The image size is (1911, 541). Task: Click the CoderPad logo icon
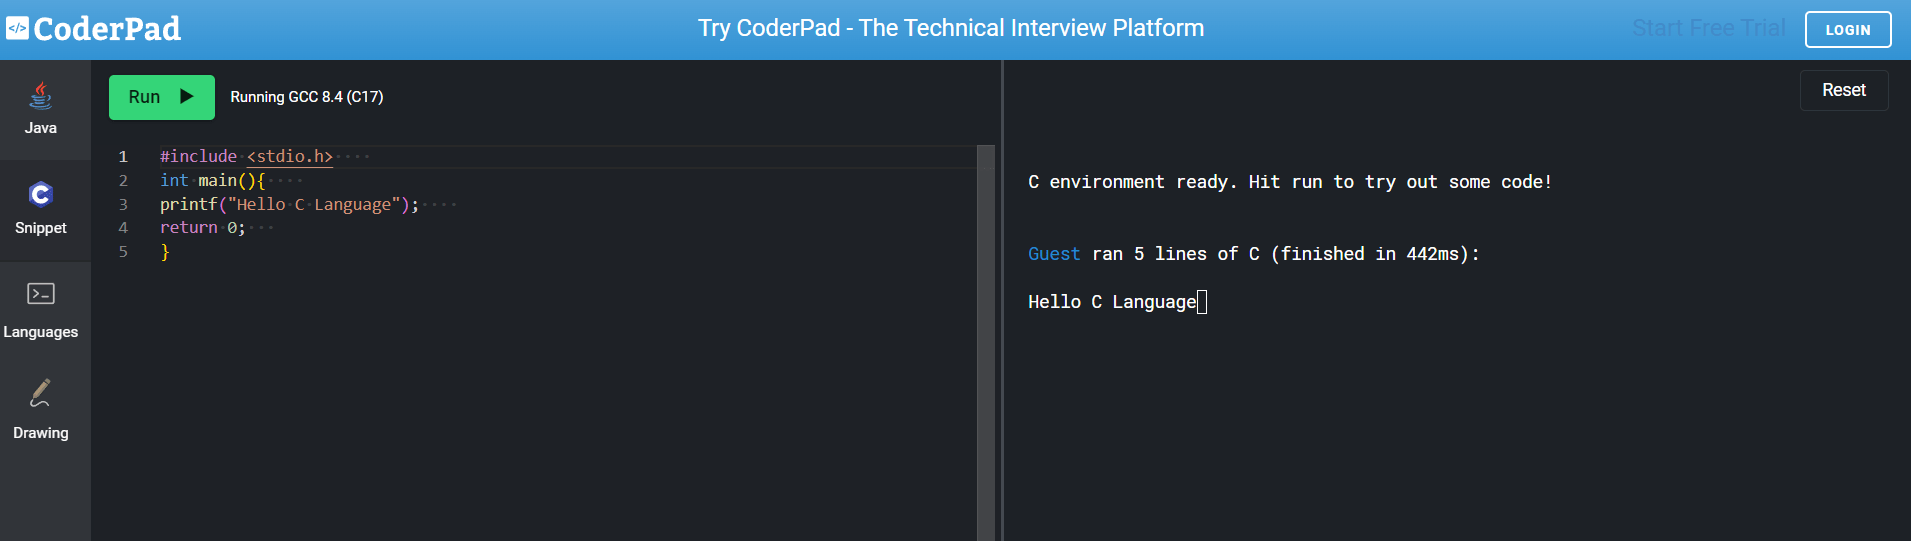click(x=18, y=28)
